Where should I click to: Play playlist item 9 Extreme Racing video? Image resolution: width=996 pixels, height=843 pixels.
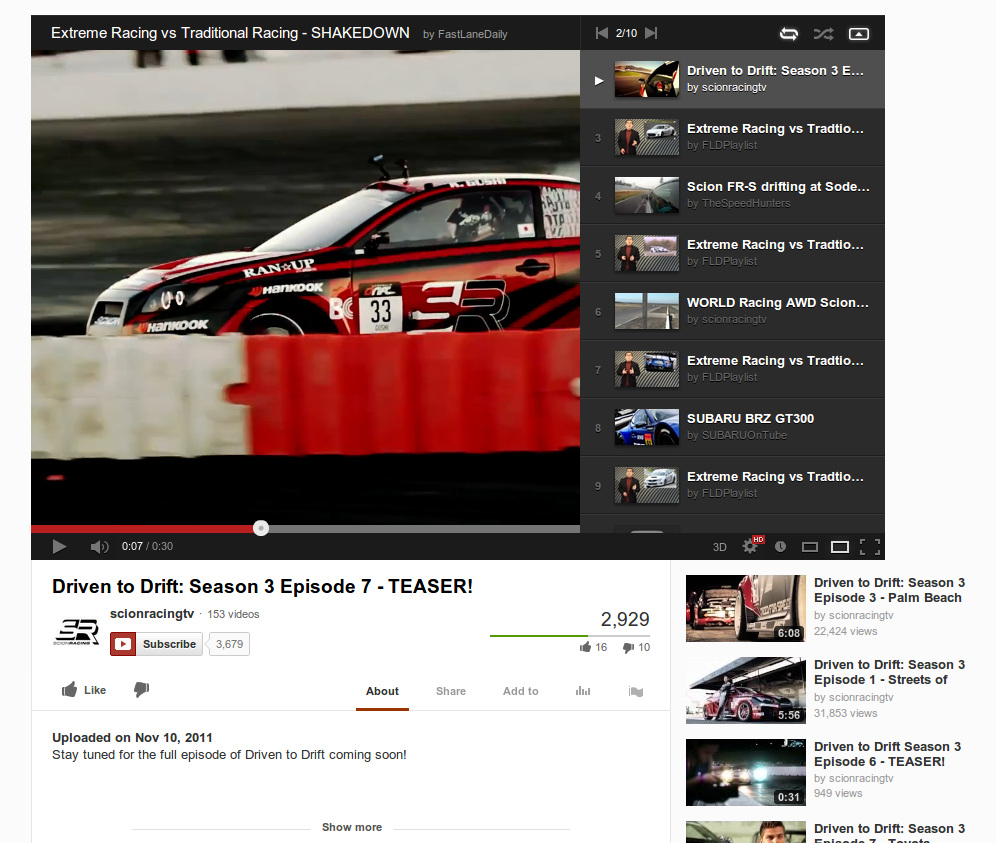tap(732, 485)
